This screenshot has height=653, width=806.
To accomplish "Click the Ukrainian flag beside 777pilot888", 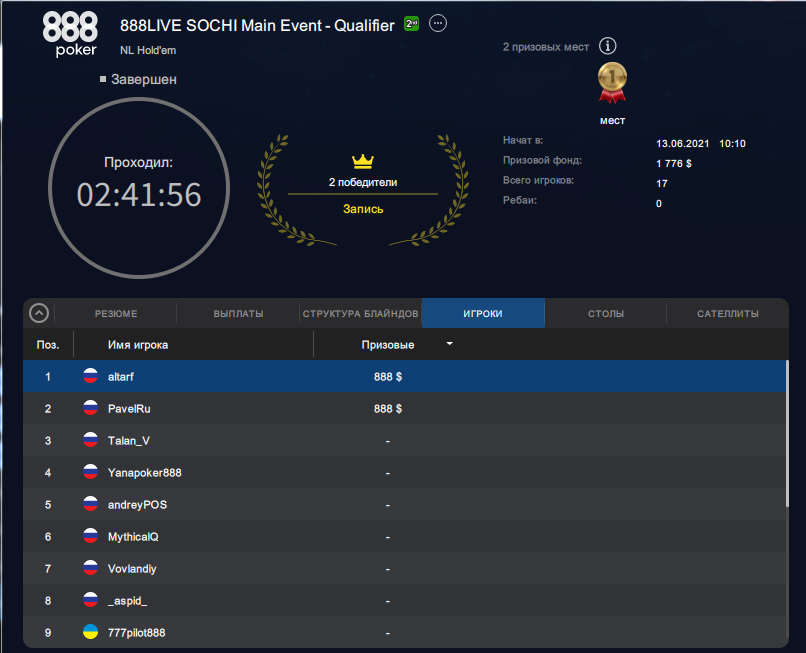I will pyautogui.click(x=90, y=633).
